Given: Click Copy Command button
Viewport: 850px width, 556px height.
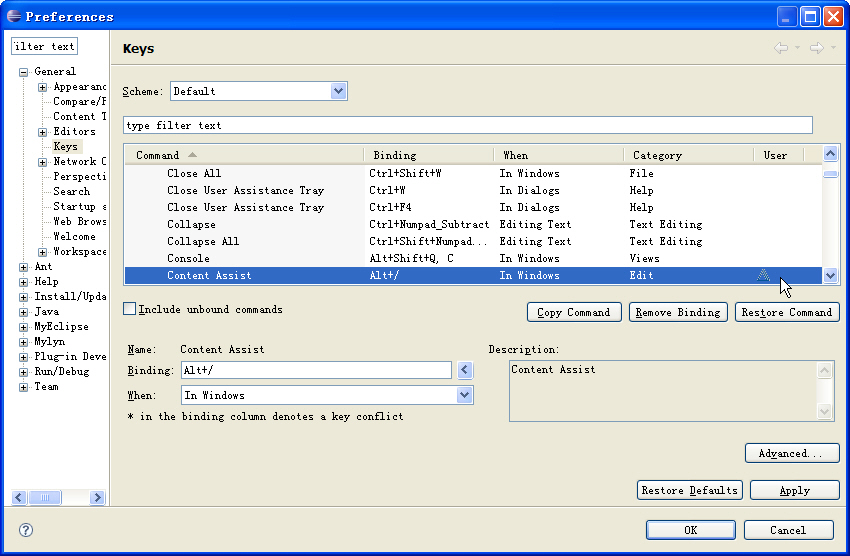Looking at the screenshot, I should tap(574, 312).
